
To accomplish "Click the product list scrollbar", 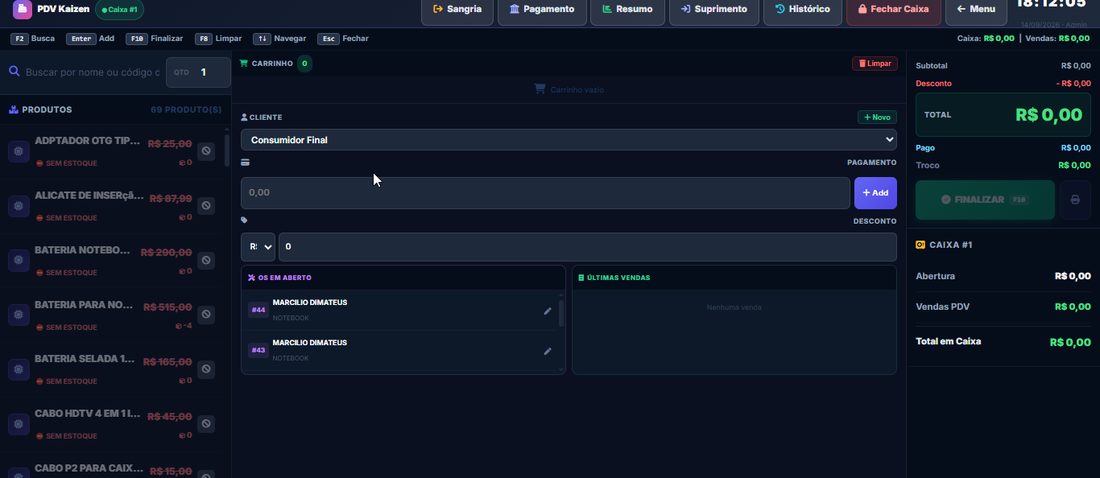I will (227, 150).
